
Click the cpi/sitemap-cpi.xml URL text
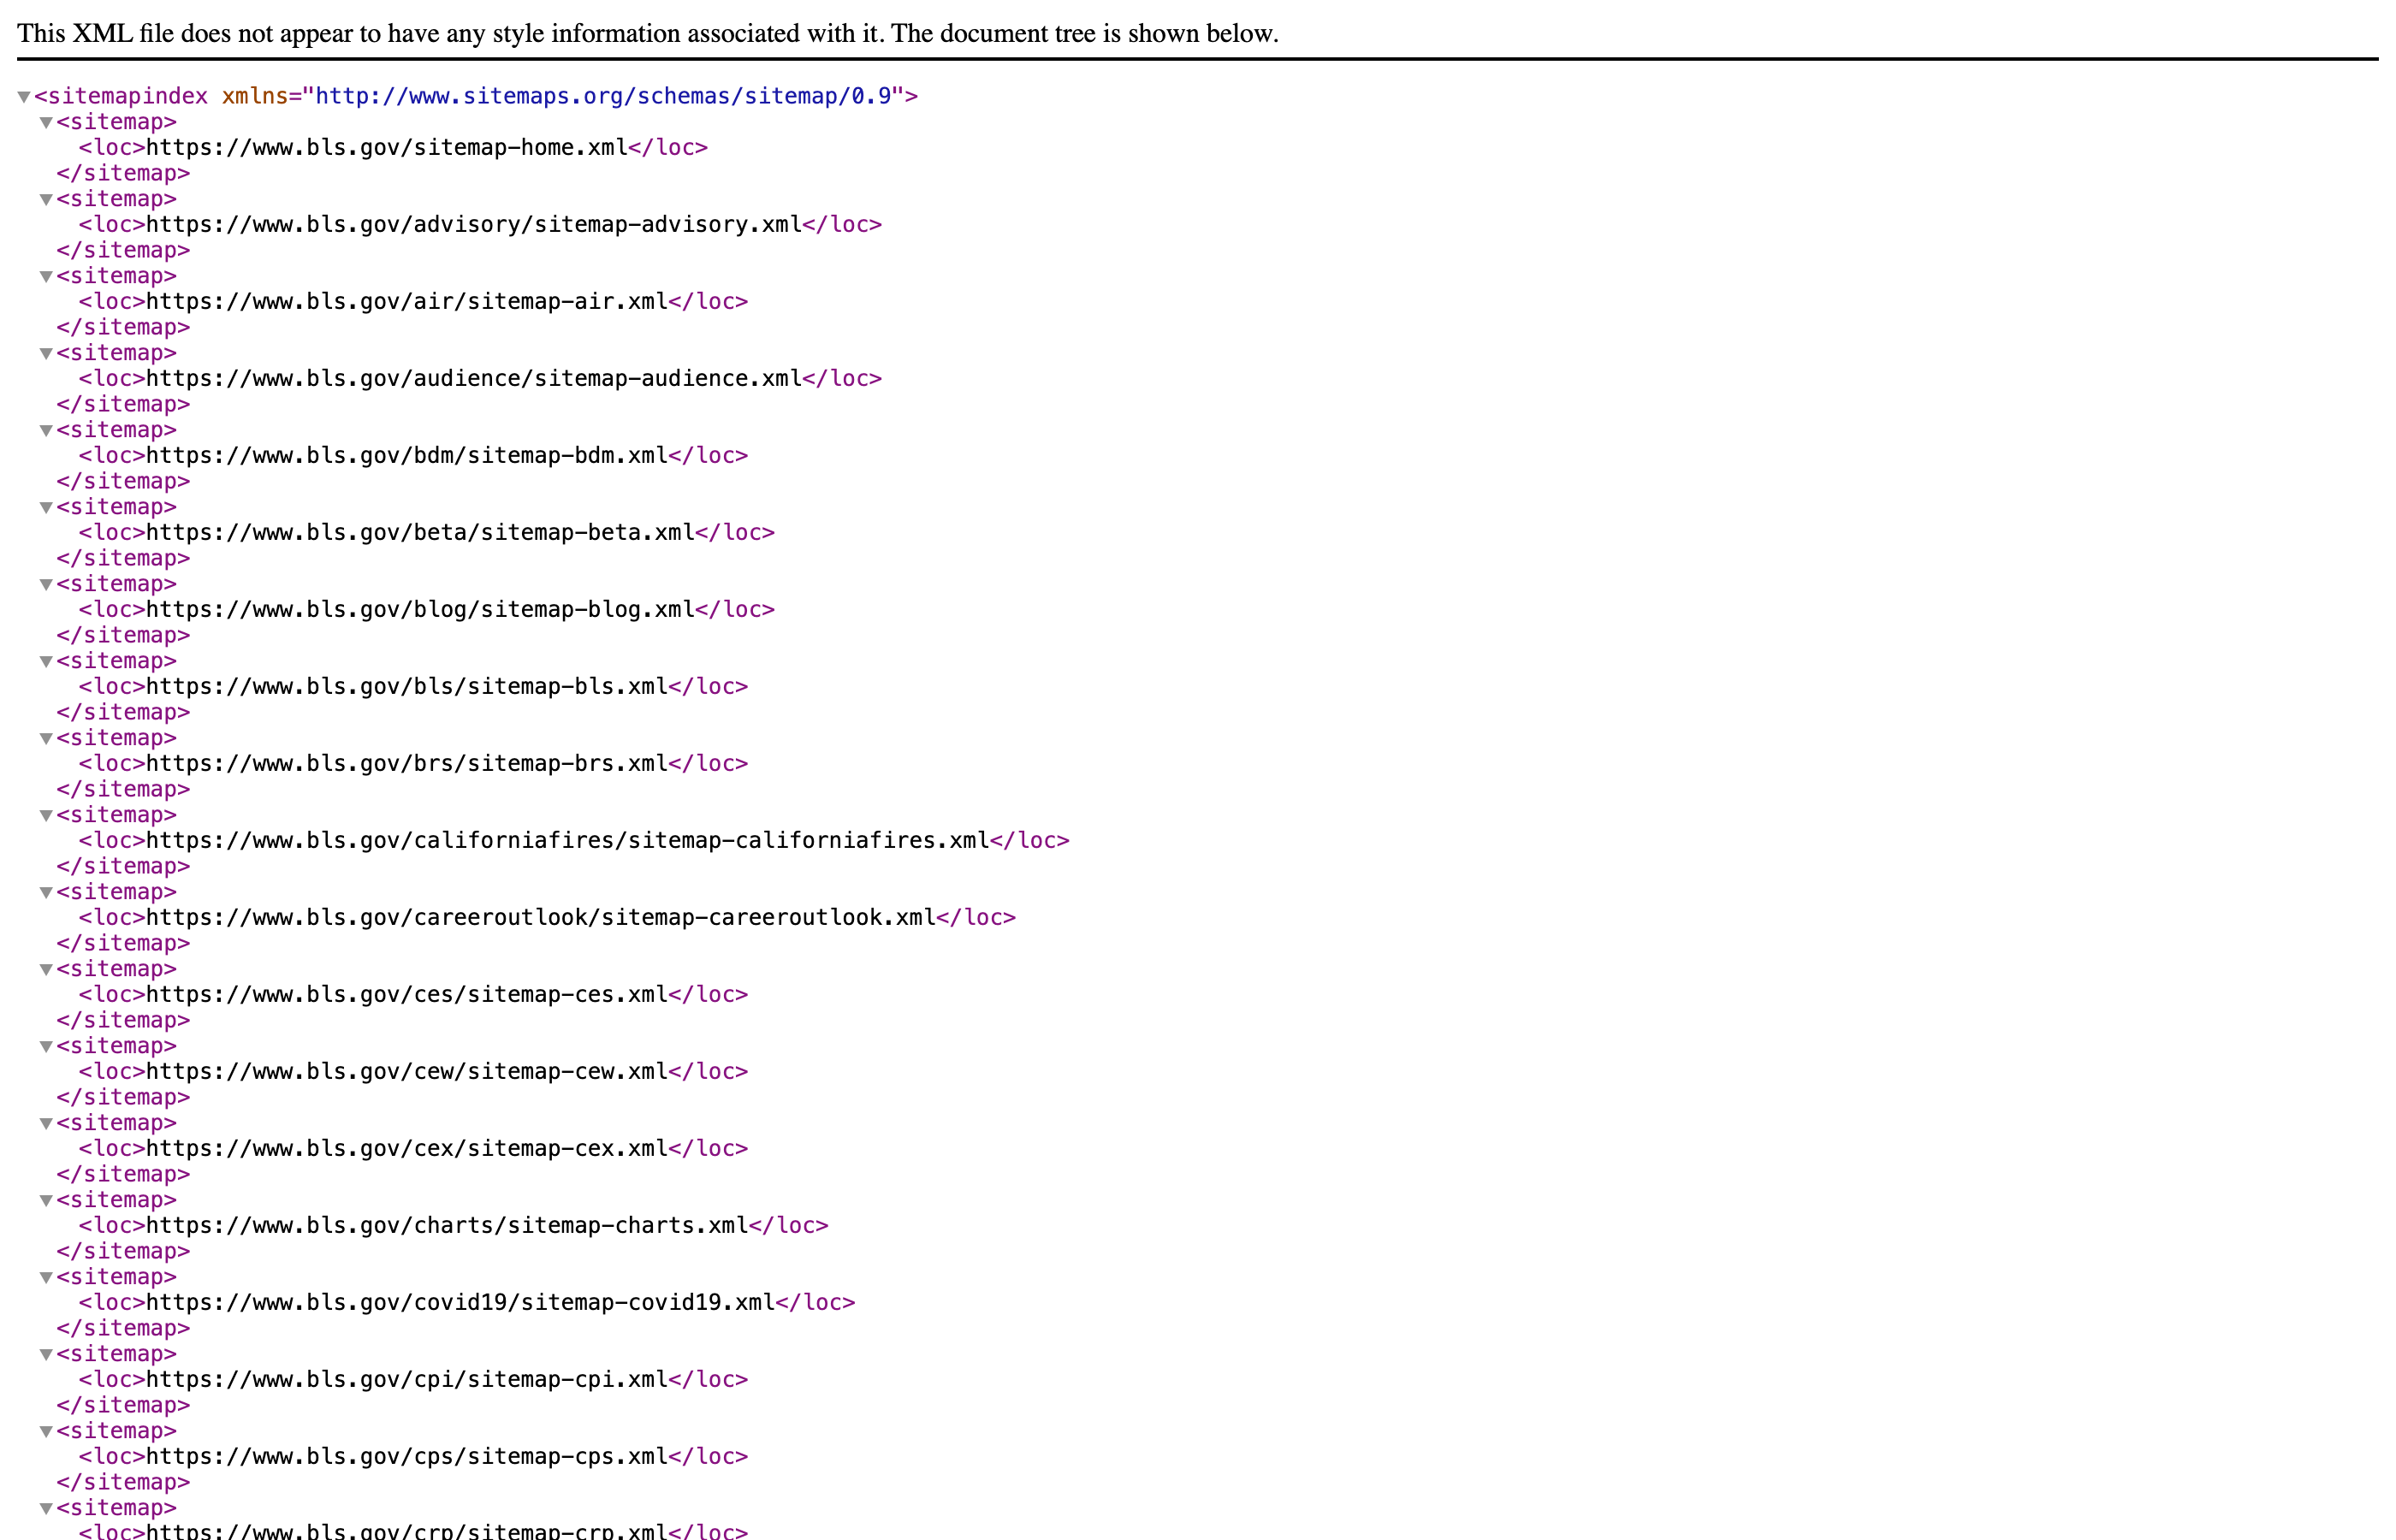tap(407, 1380)
